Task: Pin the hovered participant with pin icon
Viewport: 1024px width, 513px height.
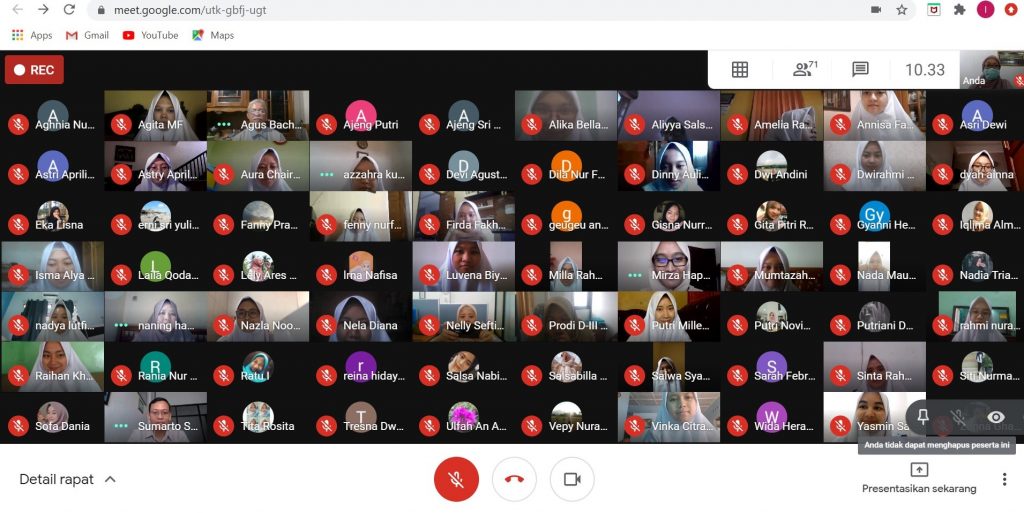Action: pos(923,417)
